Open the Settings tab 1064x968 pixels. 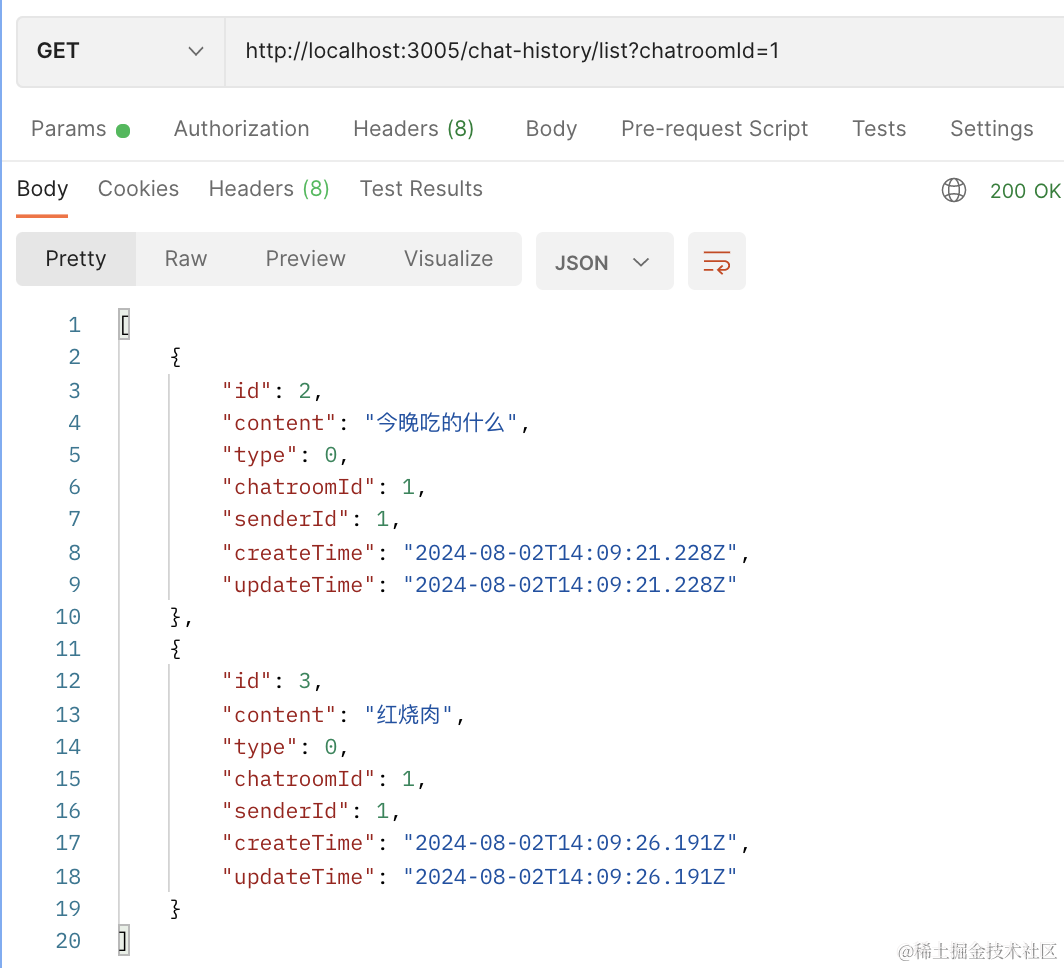(x=991, y=129)
